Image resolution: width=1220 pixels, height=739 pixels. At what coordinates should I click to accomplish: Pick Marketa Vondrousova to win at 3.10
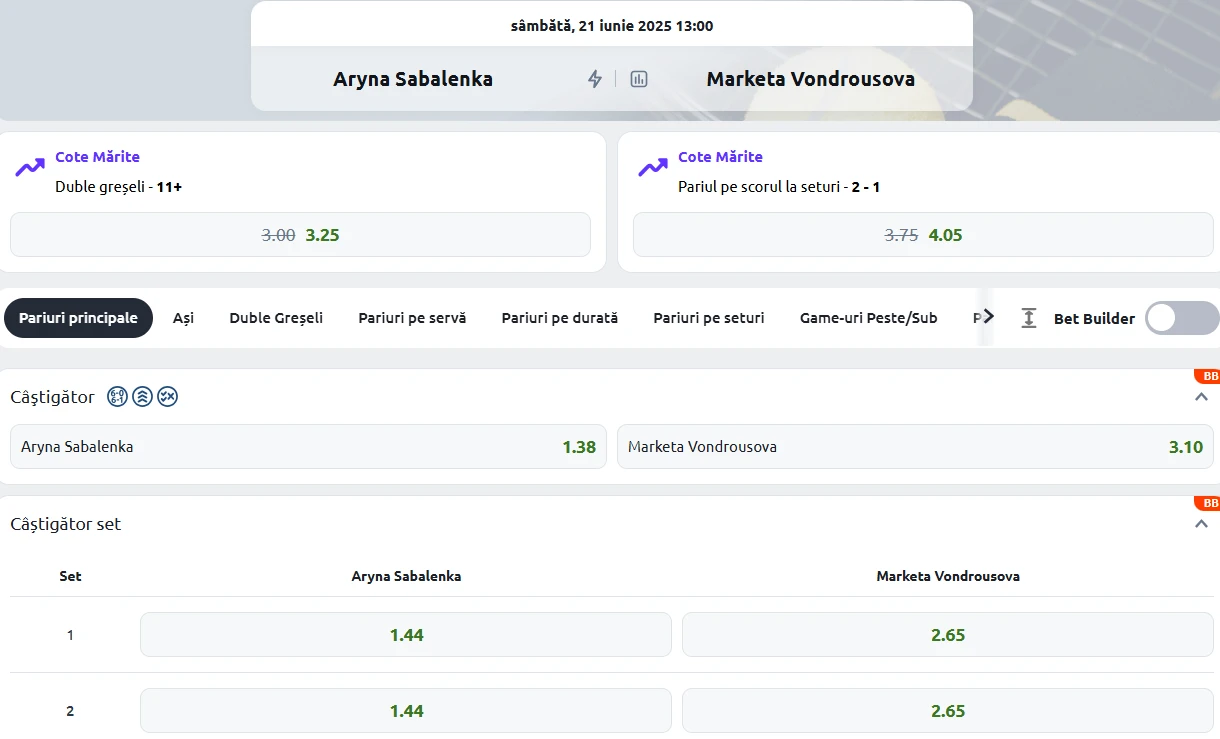tap(916, 447)
